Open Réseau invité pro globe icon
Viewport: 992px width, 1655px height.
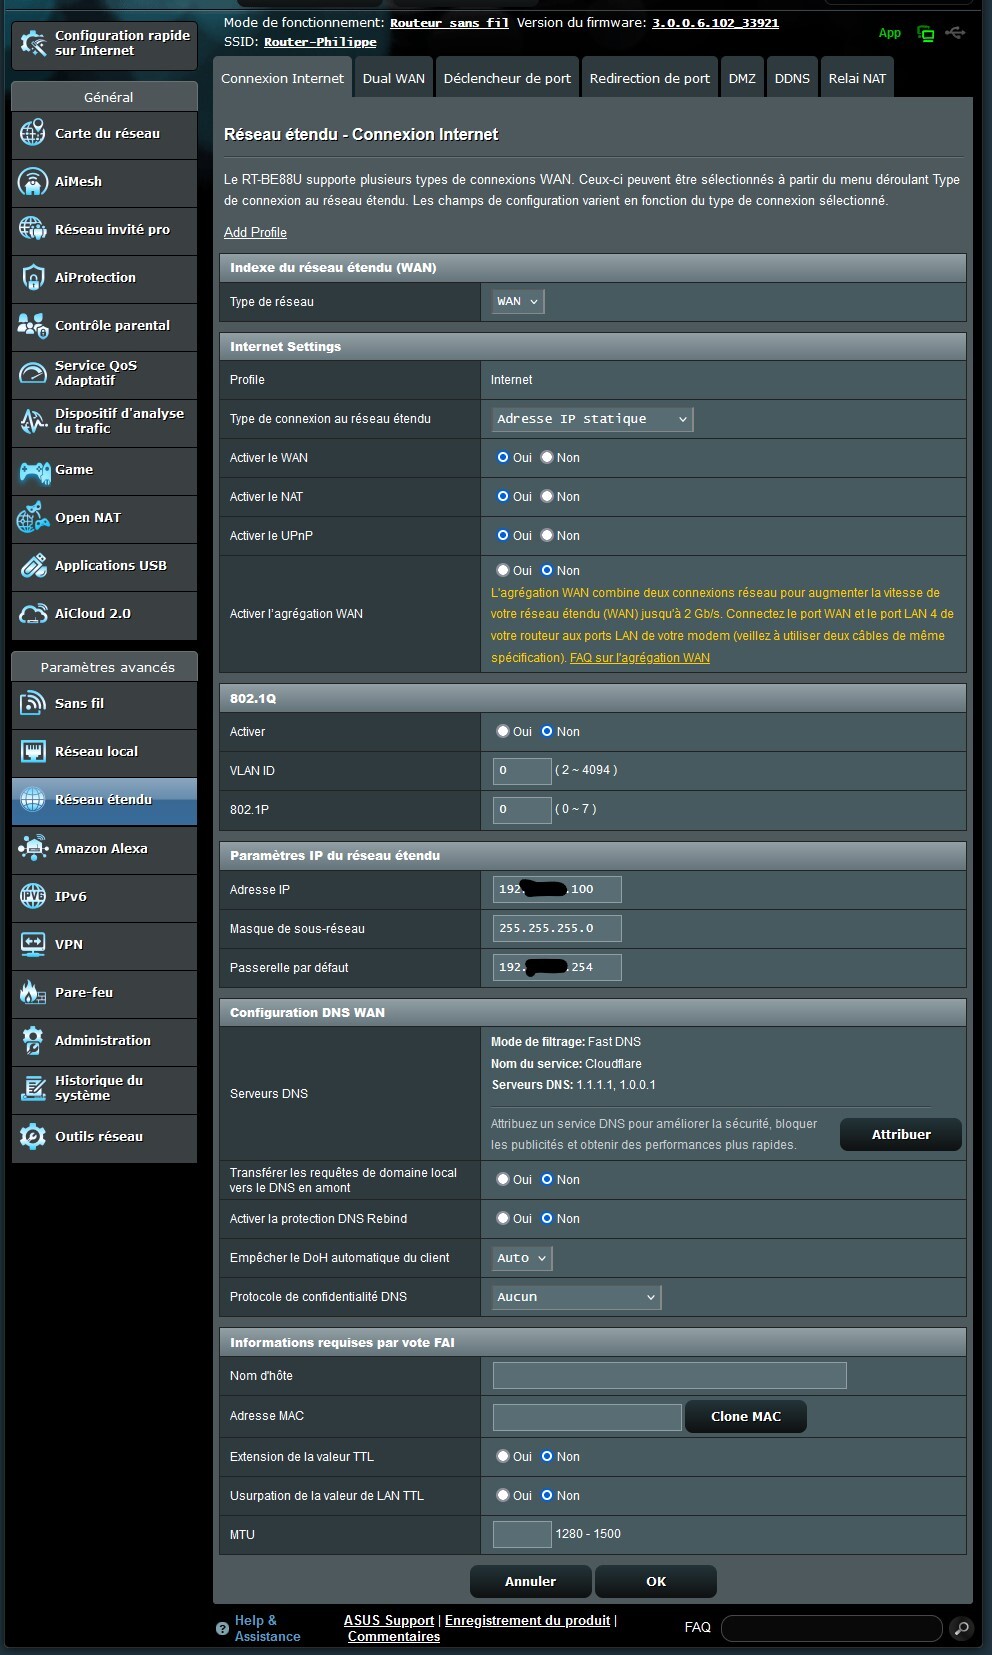(x=33, y=229)
